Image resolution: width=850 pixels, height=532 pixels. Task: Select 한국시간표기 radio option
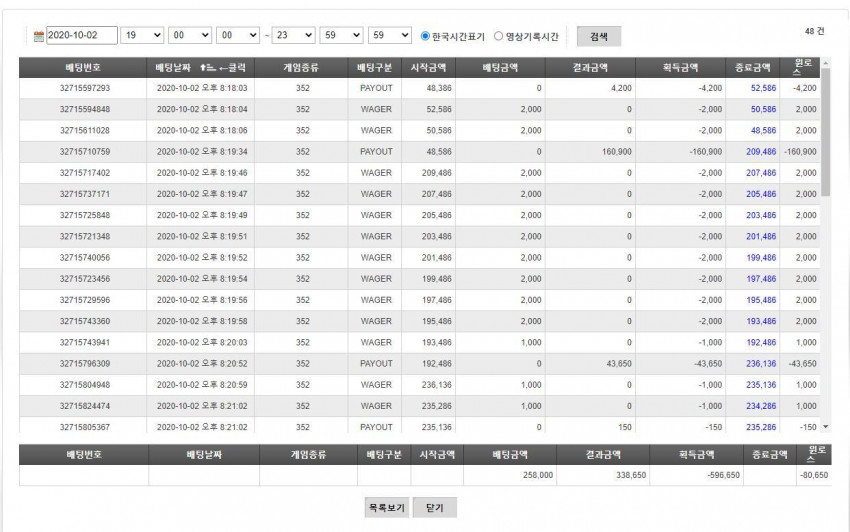(425, 36)
